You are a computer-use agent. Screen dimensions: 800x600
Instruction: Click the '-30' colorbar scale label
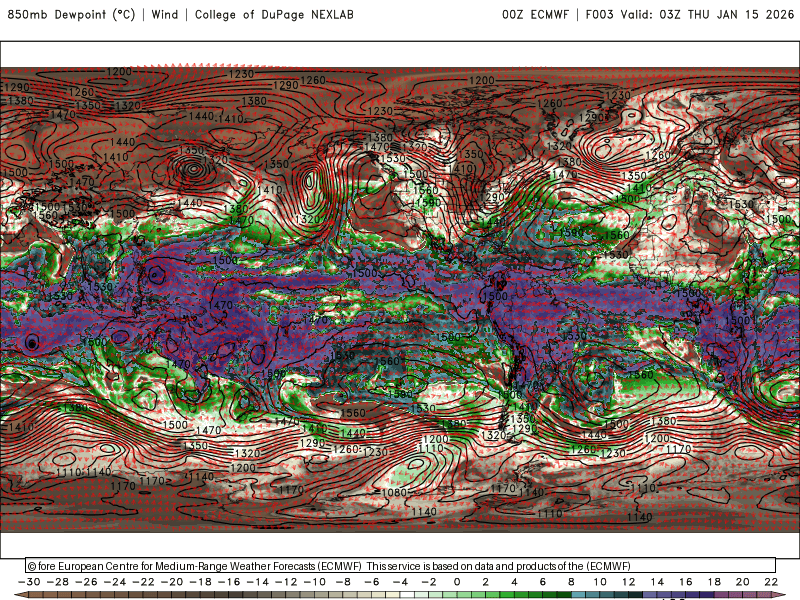[29, 582]
